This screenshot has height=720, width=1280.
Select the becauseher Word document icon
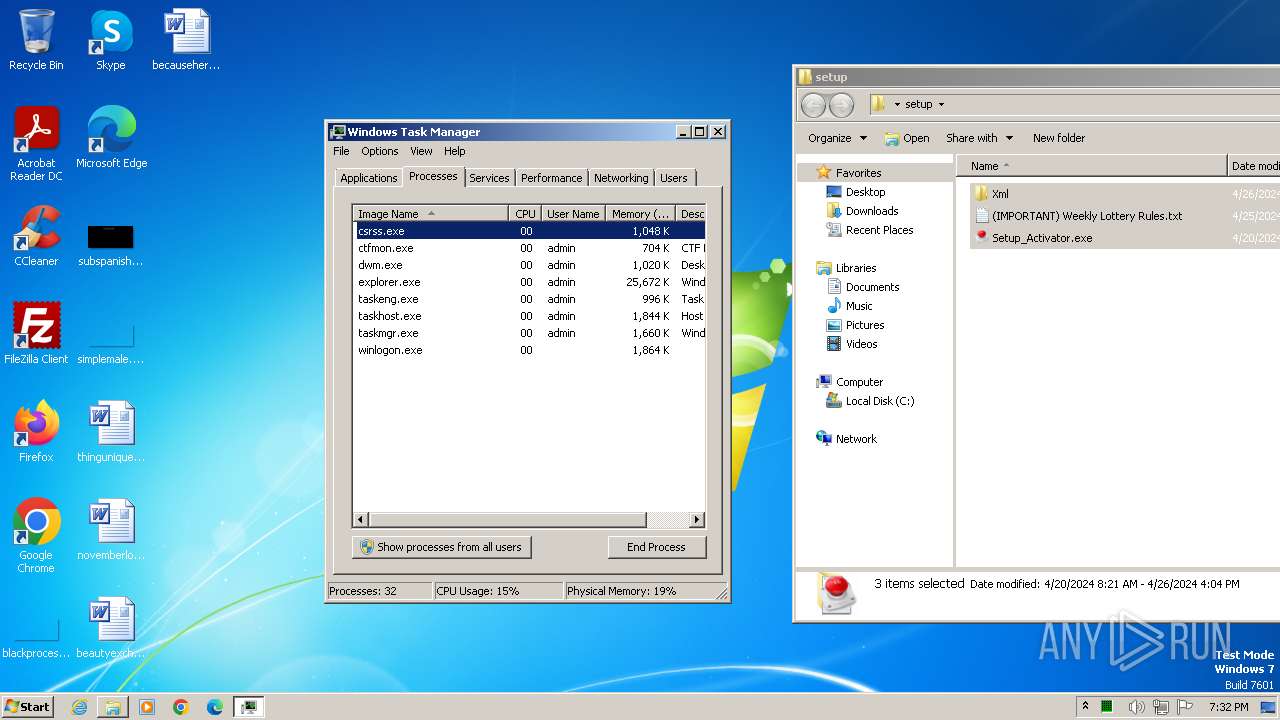click(186, 40)
